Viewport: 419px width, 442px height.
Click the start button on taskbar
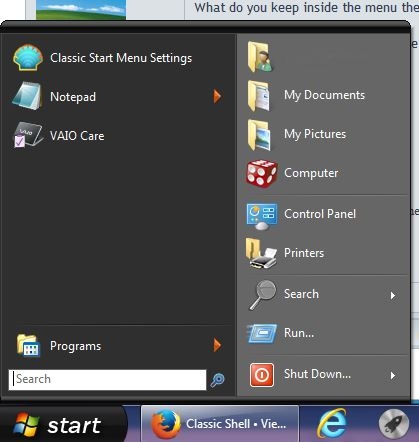(x=63, y=424)
